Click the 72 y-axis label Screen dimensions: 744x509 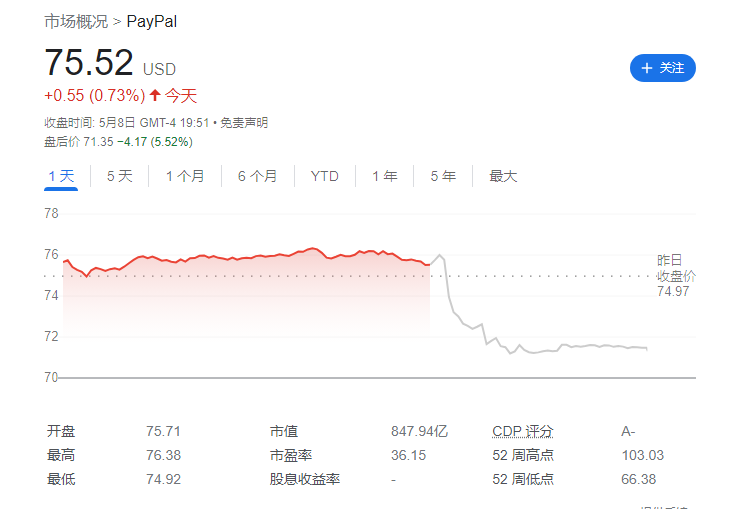51,336
